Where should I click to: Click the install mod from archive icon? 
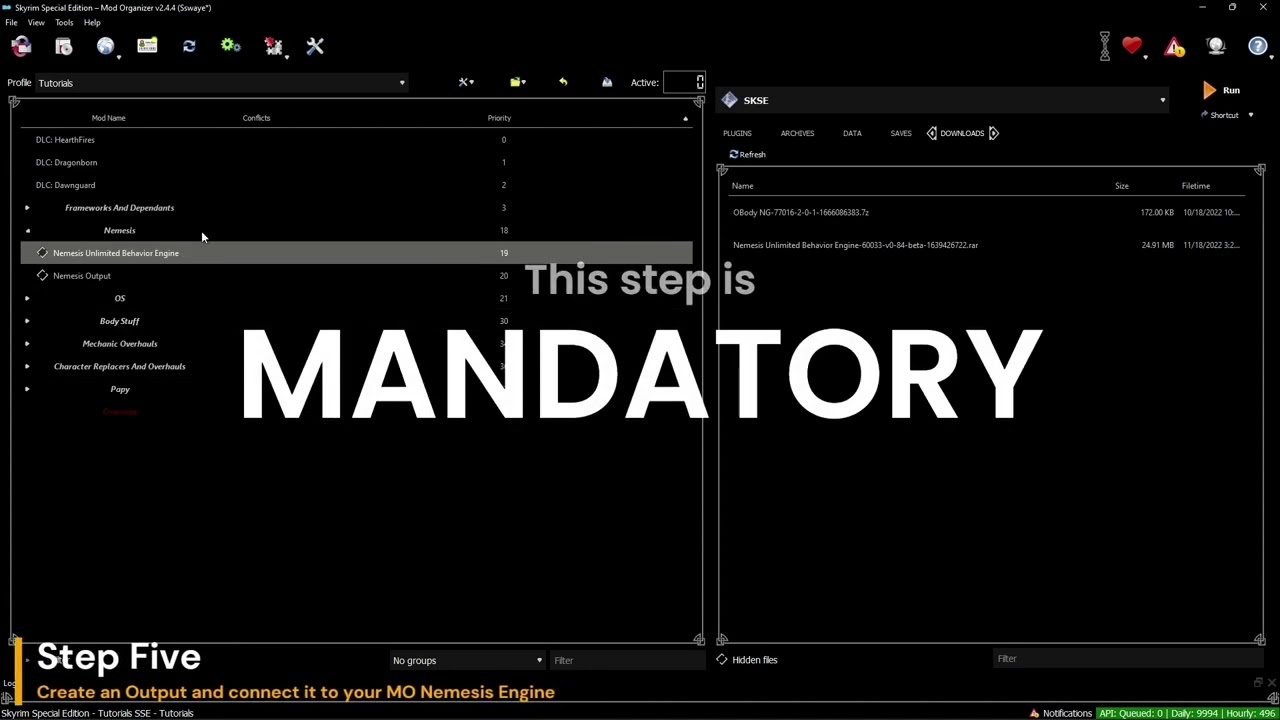pos(63,46)
